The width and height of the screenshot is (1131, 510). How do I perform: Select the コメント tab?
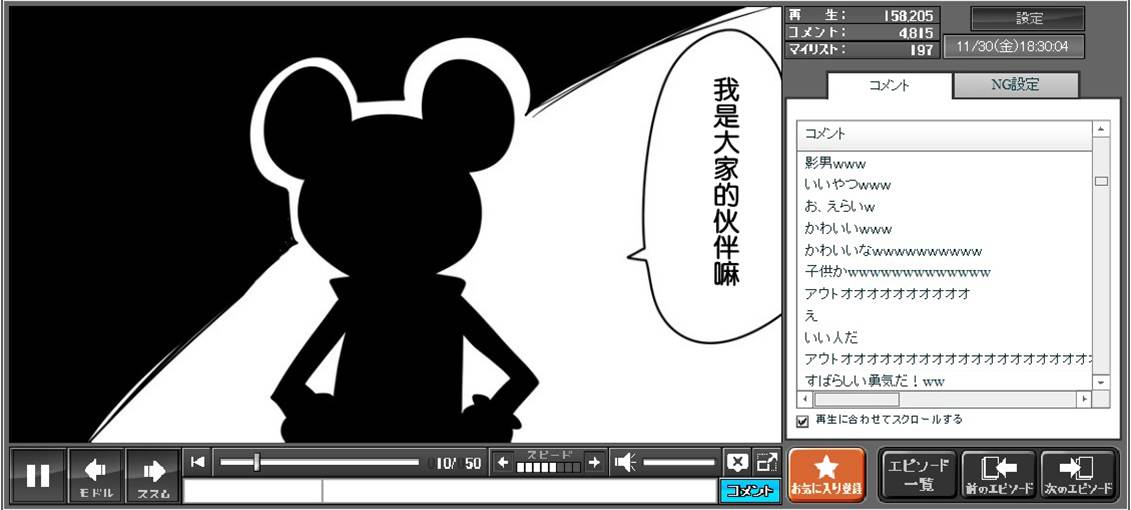click(889, 85)
